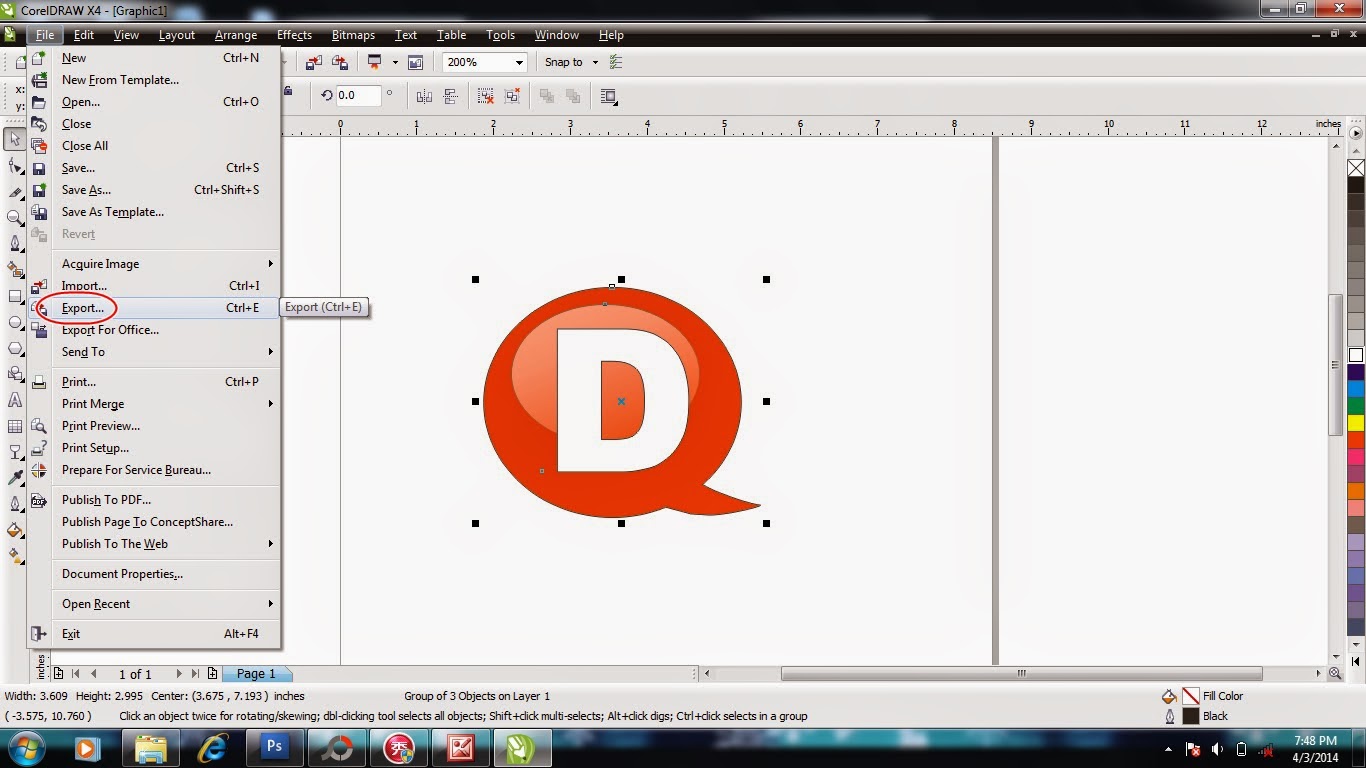Open Photoshop from the Windows taskbar
Image resolution: width=1366 pixels, height=768 pixels.
[x=273, y=747]
